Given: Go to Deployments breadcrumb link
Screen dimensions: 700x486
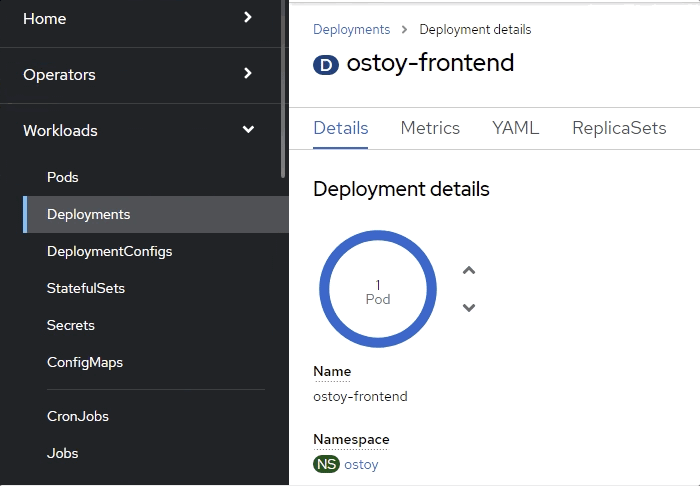Looking at the screenshot, I should point(351,30).
